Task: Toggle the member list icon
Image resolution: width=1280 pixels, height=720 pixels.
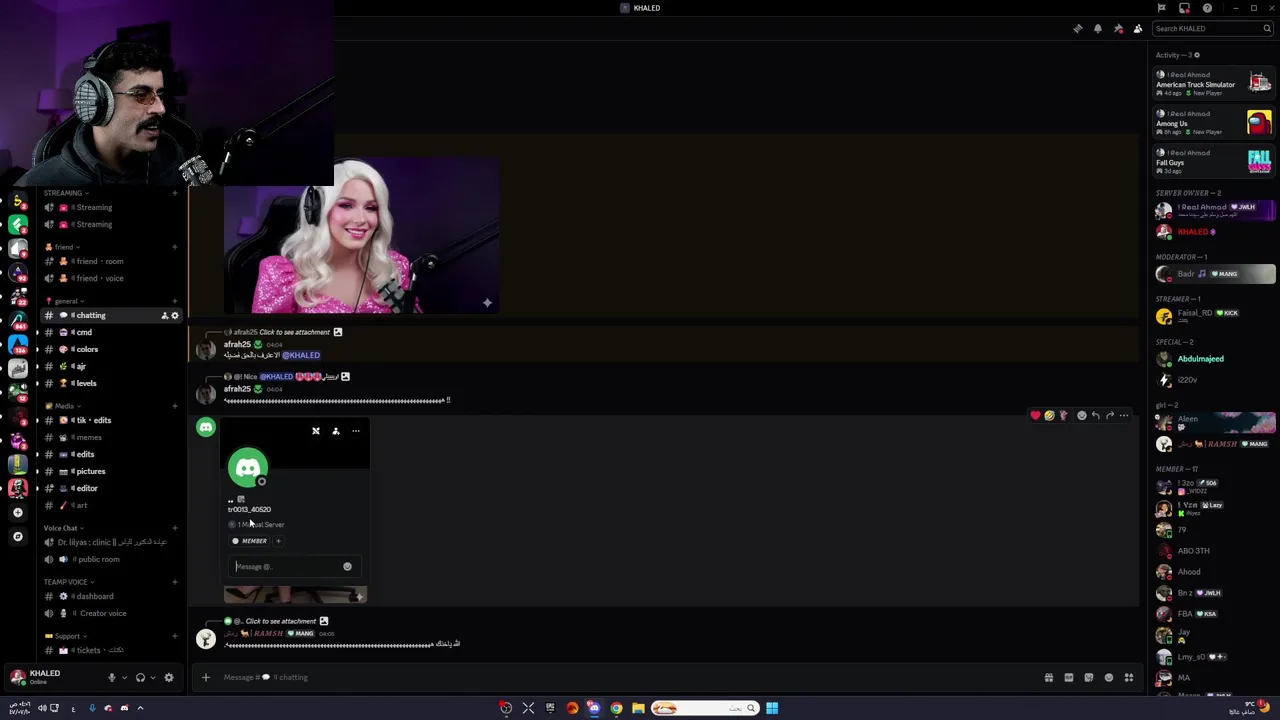Action: pyautogui.click(x=1138, y=28)
